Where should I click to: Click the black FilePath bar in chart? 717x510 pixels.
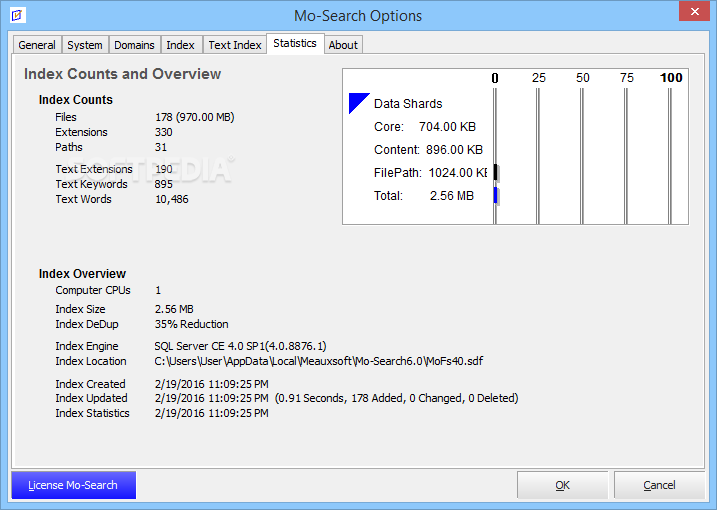[x=496, y=173]
